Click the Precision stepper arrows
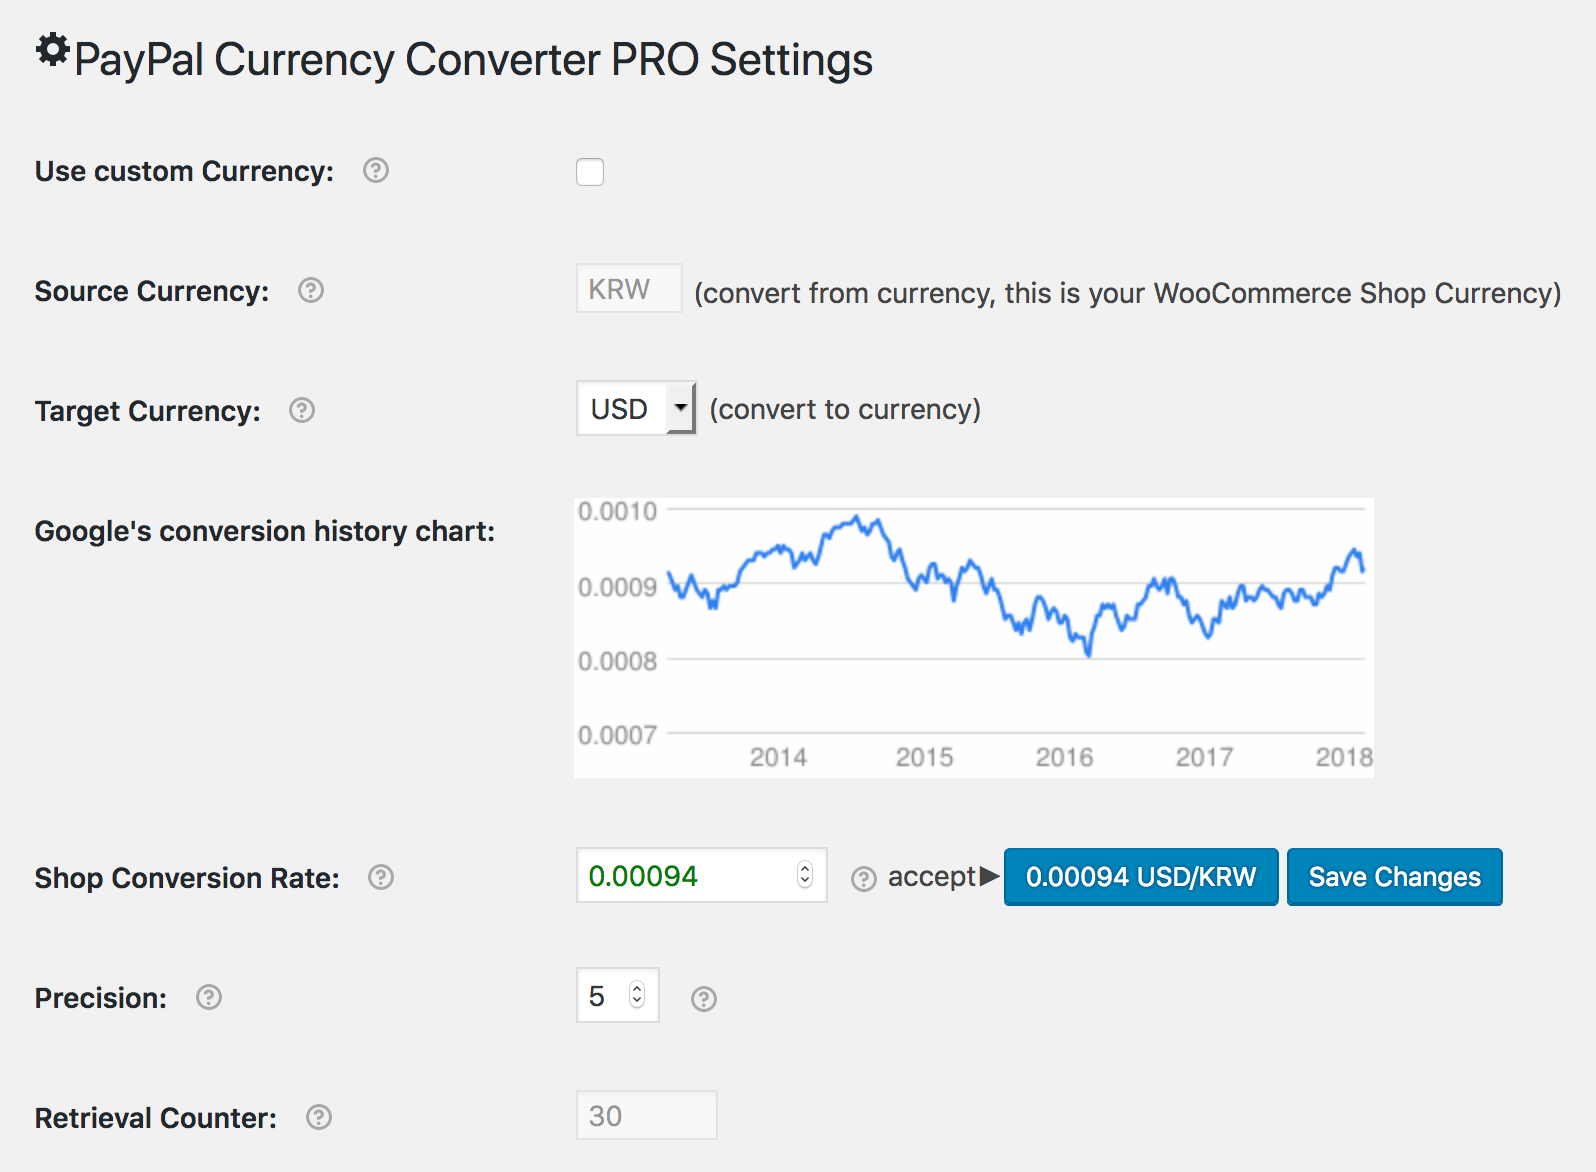 (637, 995)
